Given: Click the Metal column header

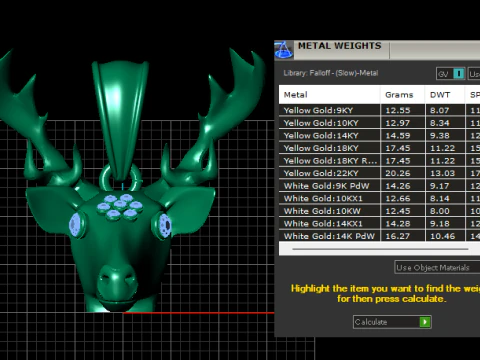Looking at the screenshot, I should click(x=329, y=95).
